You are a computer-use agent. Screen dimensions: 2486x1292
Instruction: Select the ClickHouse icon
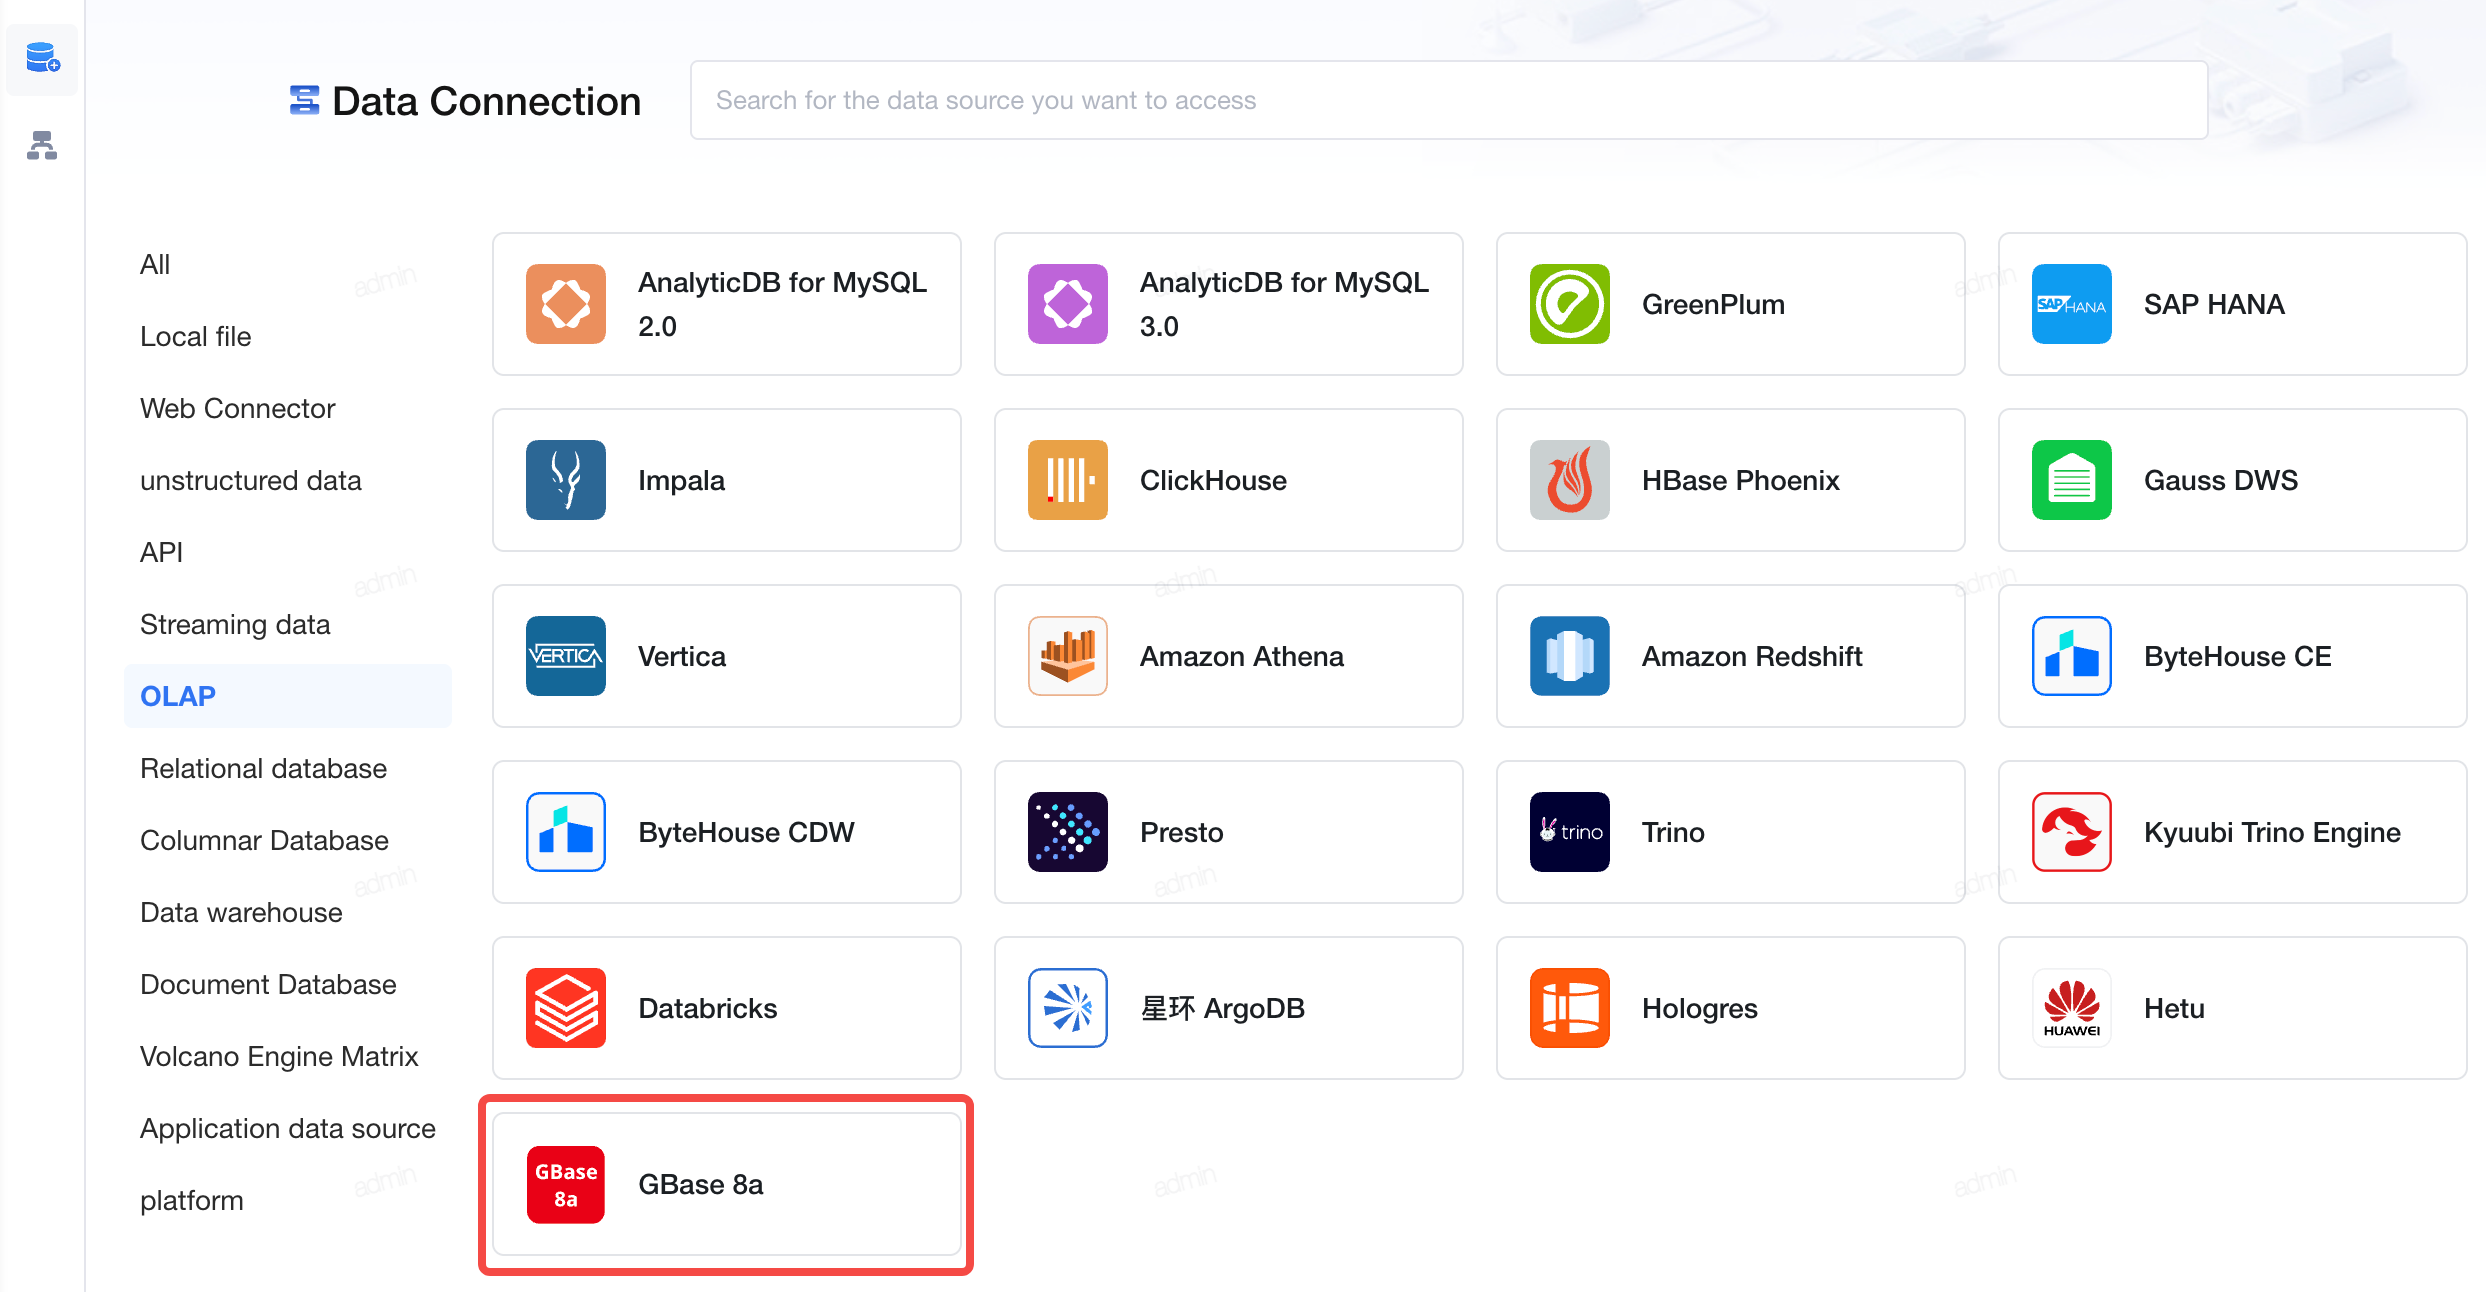click(1067, 480)
